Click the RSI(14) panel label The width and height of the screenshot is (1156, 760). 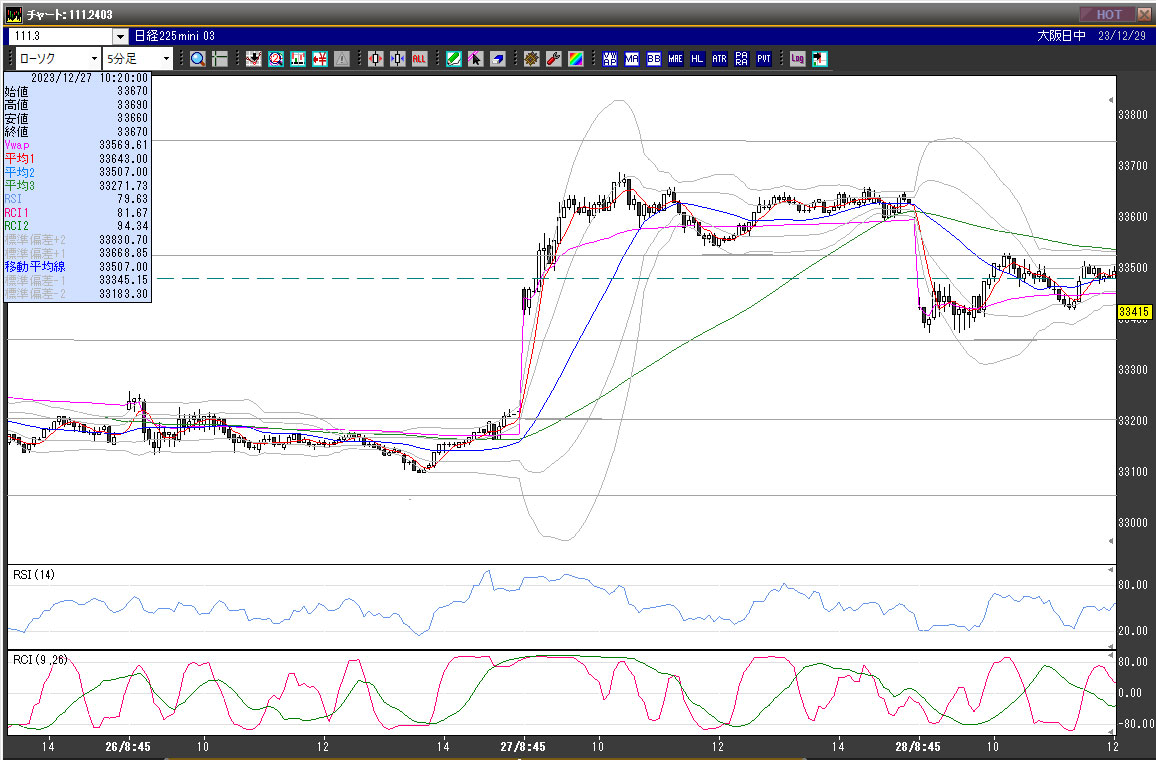[x=34, y=575]
